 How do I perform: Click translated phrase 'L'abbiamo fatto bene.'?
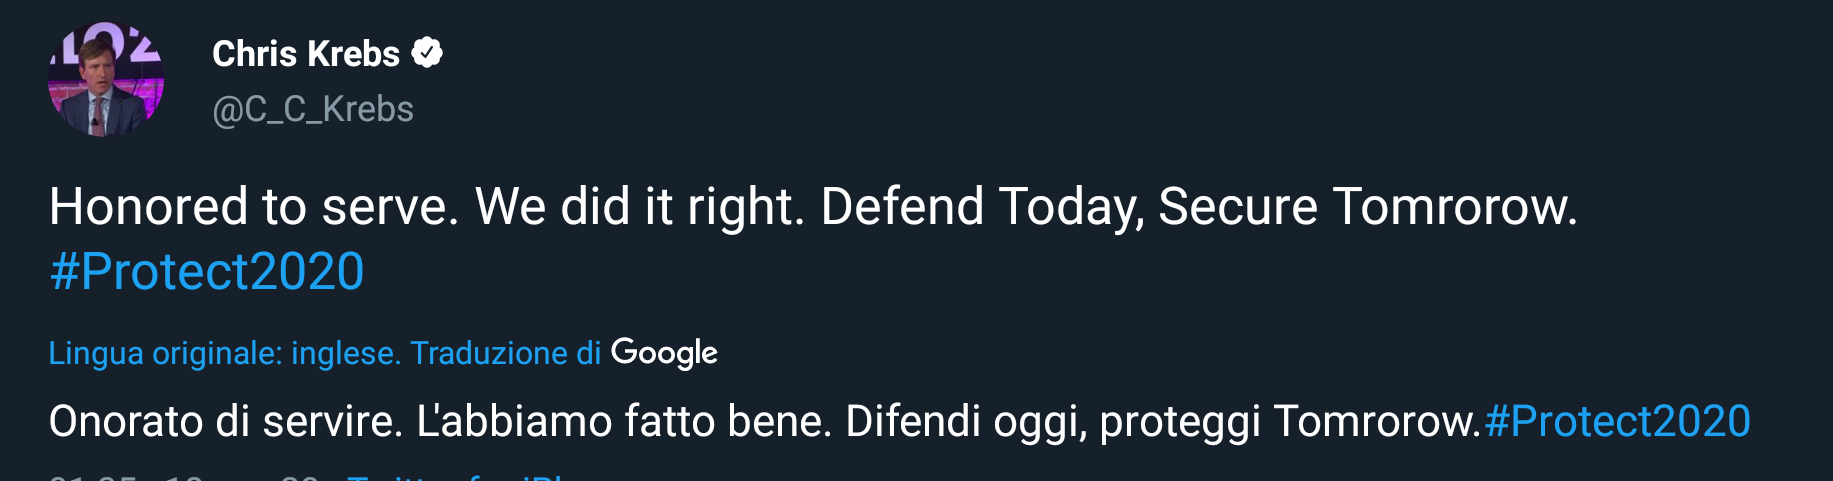point(624,421)
